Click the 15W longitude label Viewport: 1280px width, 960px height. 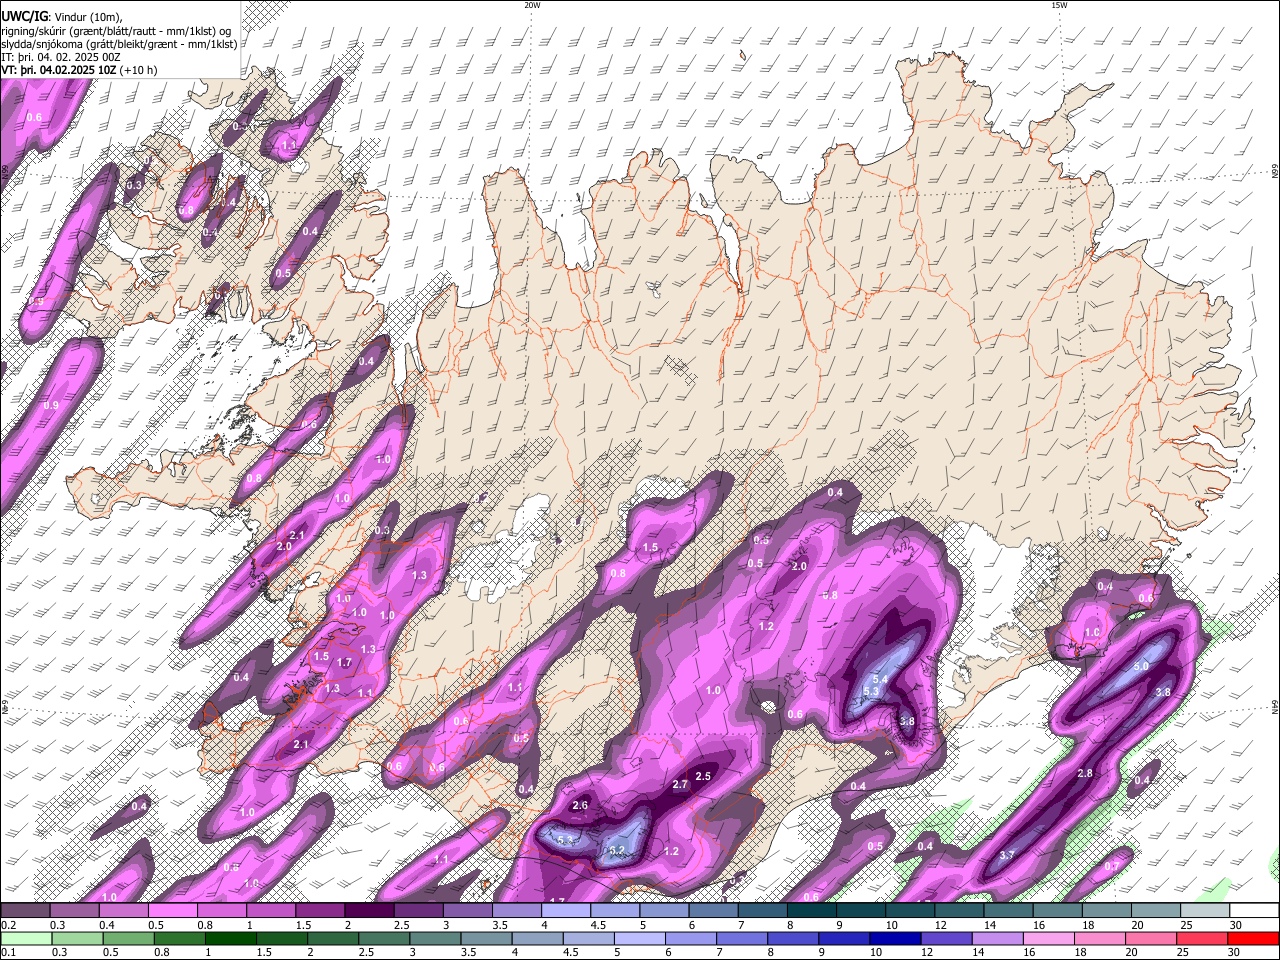1059,5
